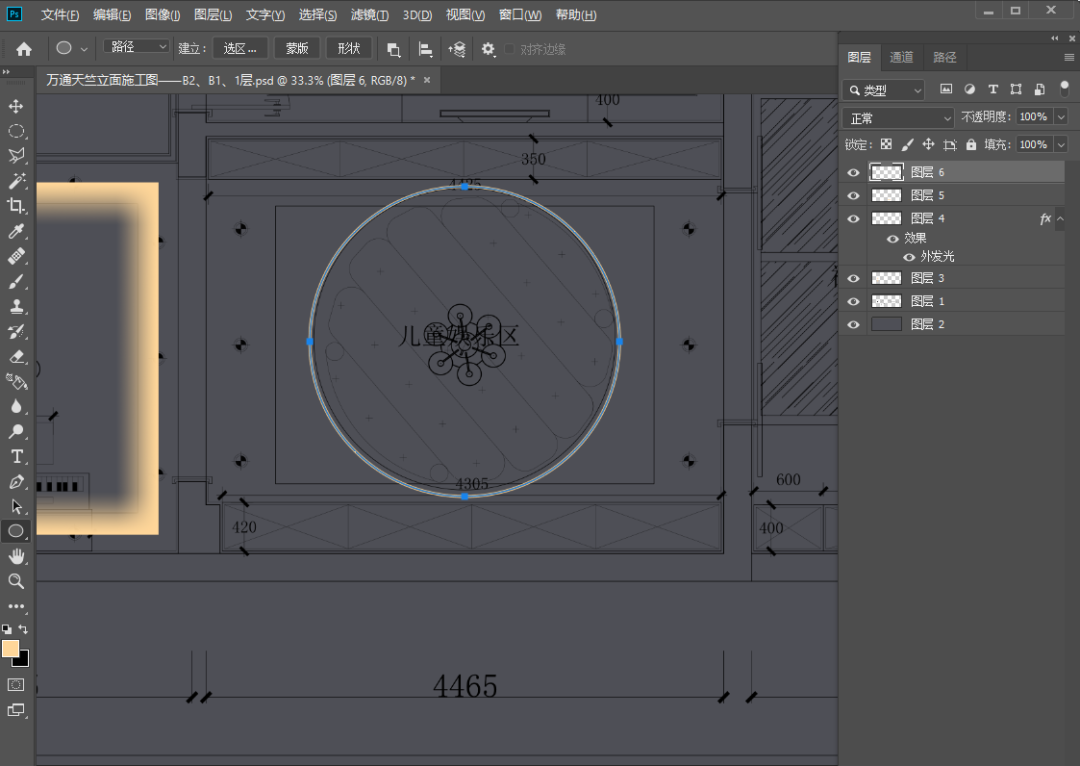Hide layer 图层 2 with eye icon
This screenshot has height=766, width=1080.
coord(853,324)
